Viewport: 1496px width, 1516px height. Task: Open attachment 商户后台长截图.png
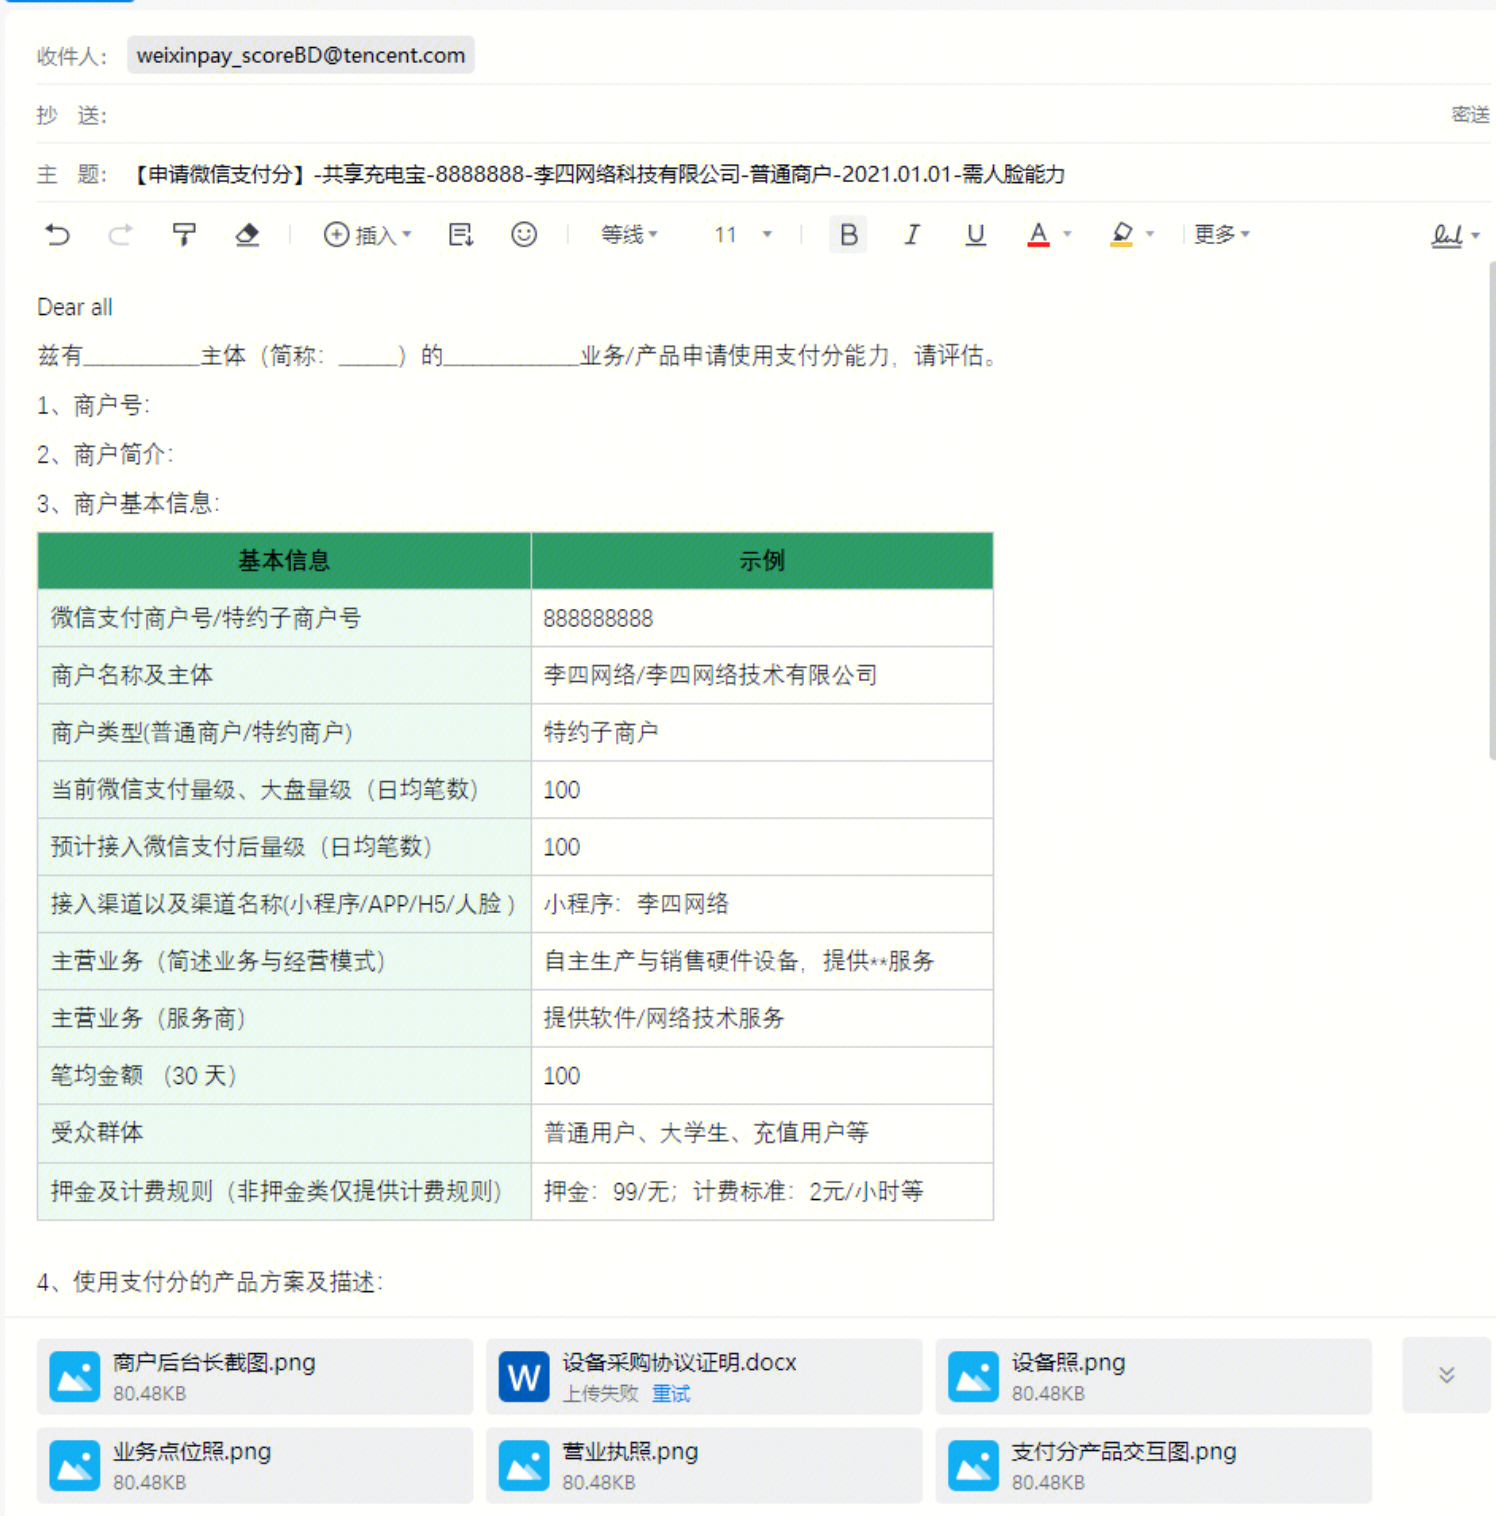pos(255,1377)
